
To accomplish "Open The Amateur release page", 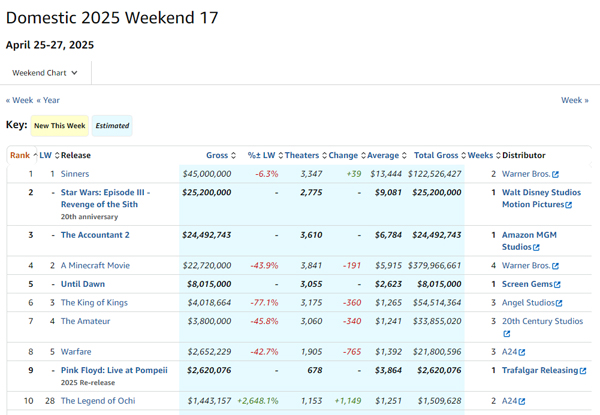I will (x=85, y=321).
